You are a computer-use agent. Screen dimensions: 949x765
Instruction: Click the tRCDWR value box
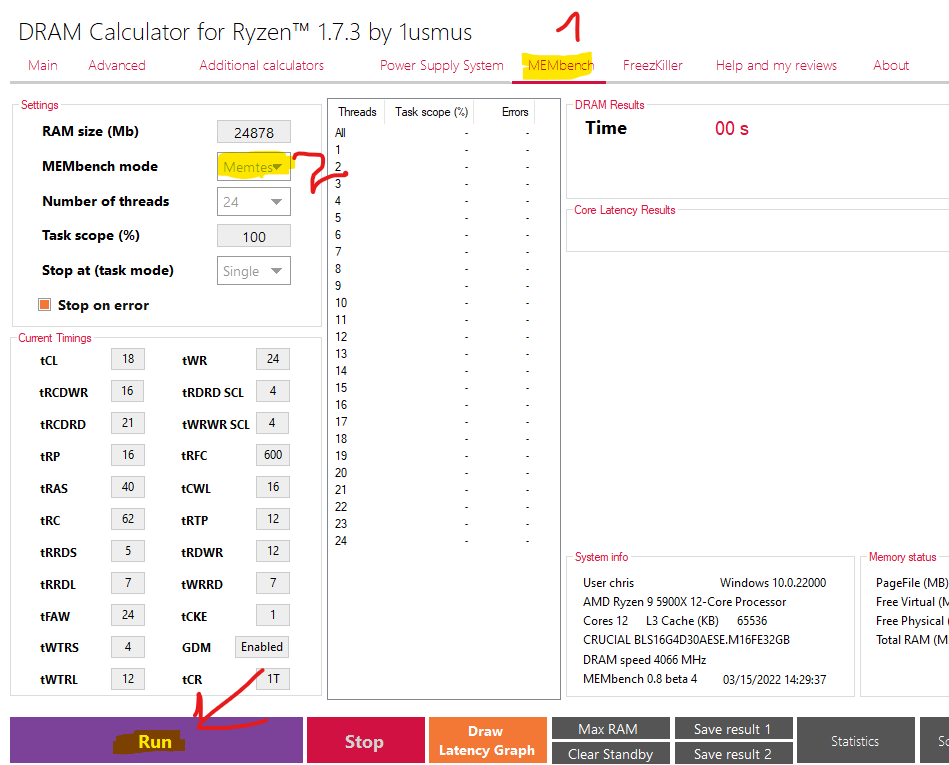click(128, 391)
